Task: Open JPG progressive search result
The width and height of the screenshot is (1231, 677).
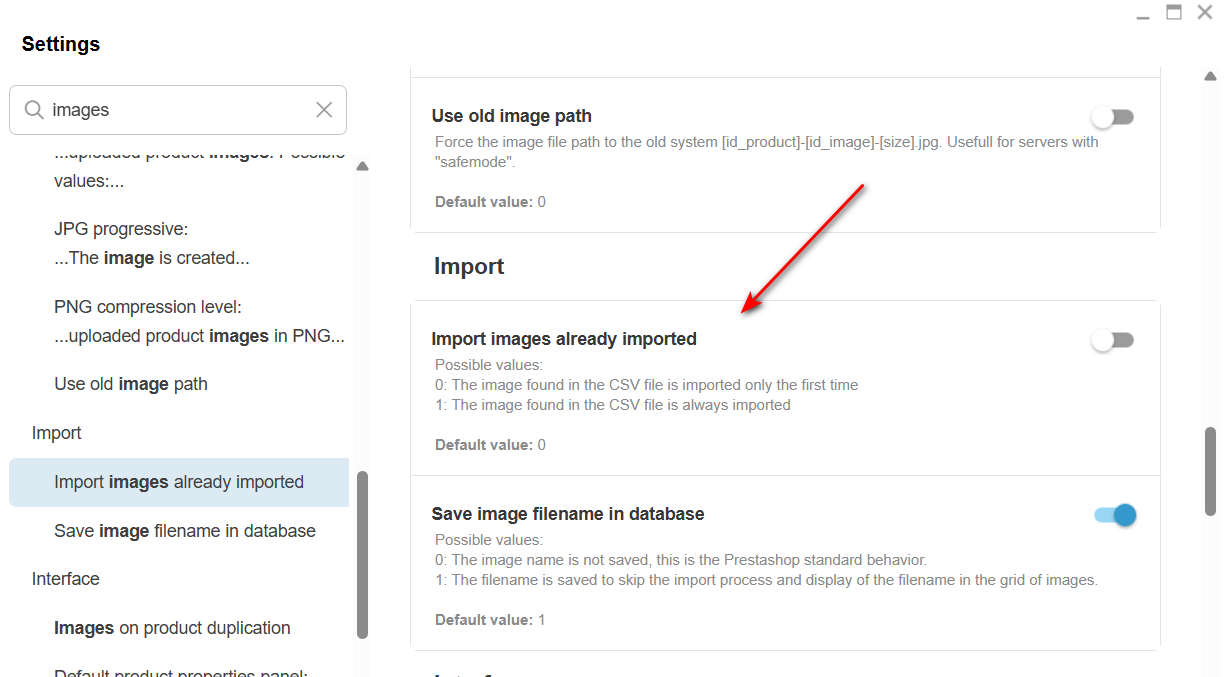Action: pyautogui.click(x=152, y=243)
